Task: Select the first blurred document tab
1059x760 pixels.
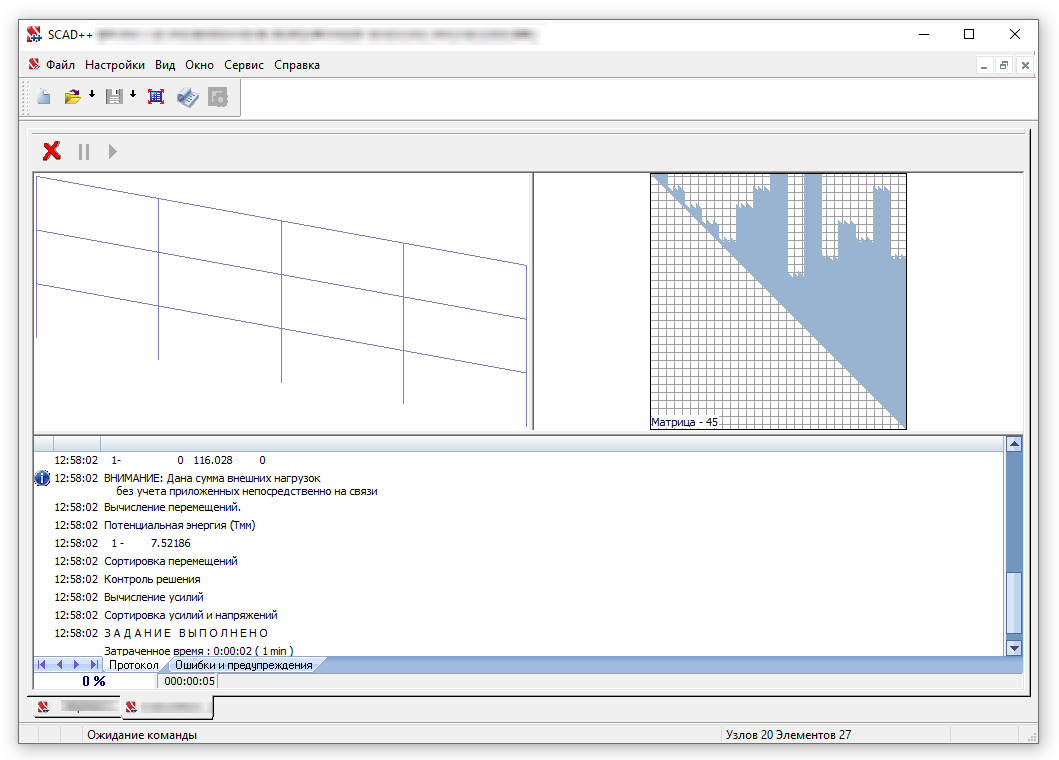Action: pos(76,707)
